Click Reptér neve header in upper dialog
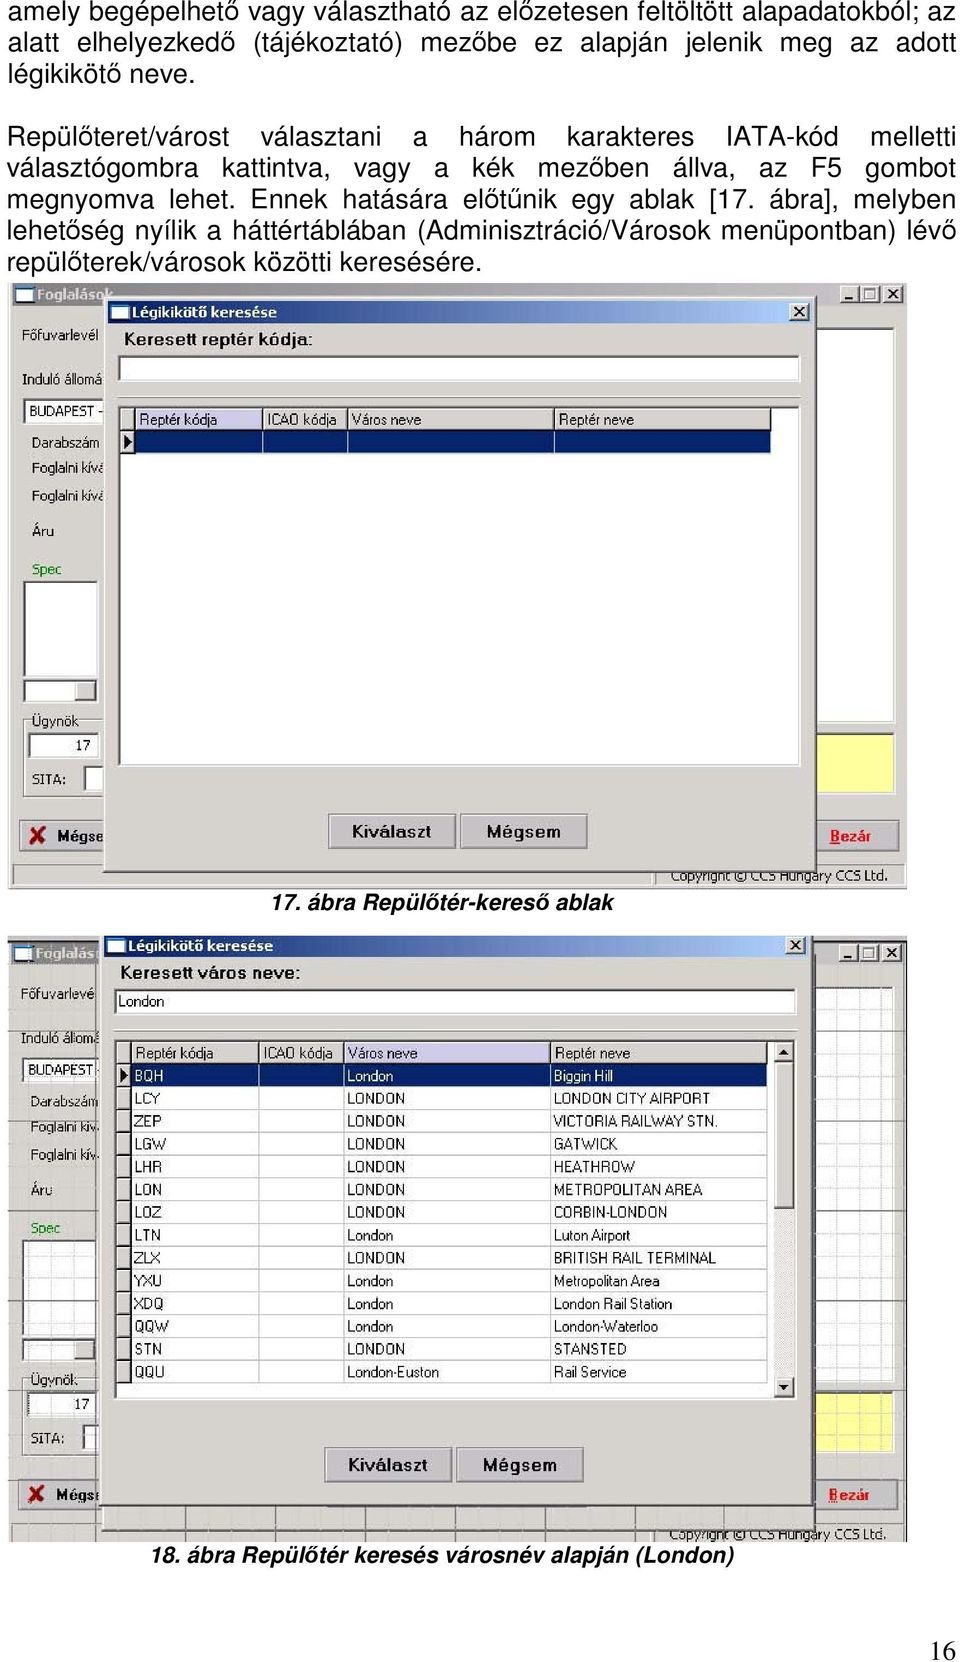Image resolution: width=960 pixels, height=1662 pixels. [662, 419]
